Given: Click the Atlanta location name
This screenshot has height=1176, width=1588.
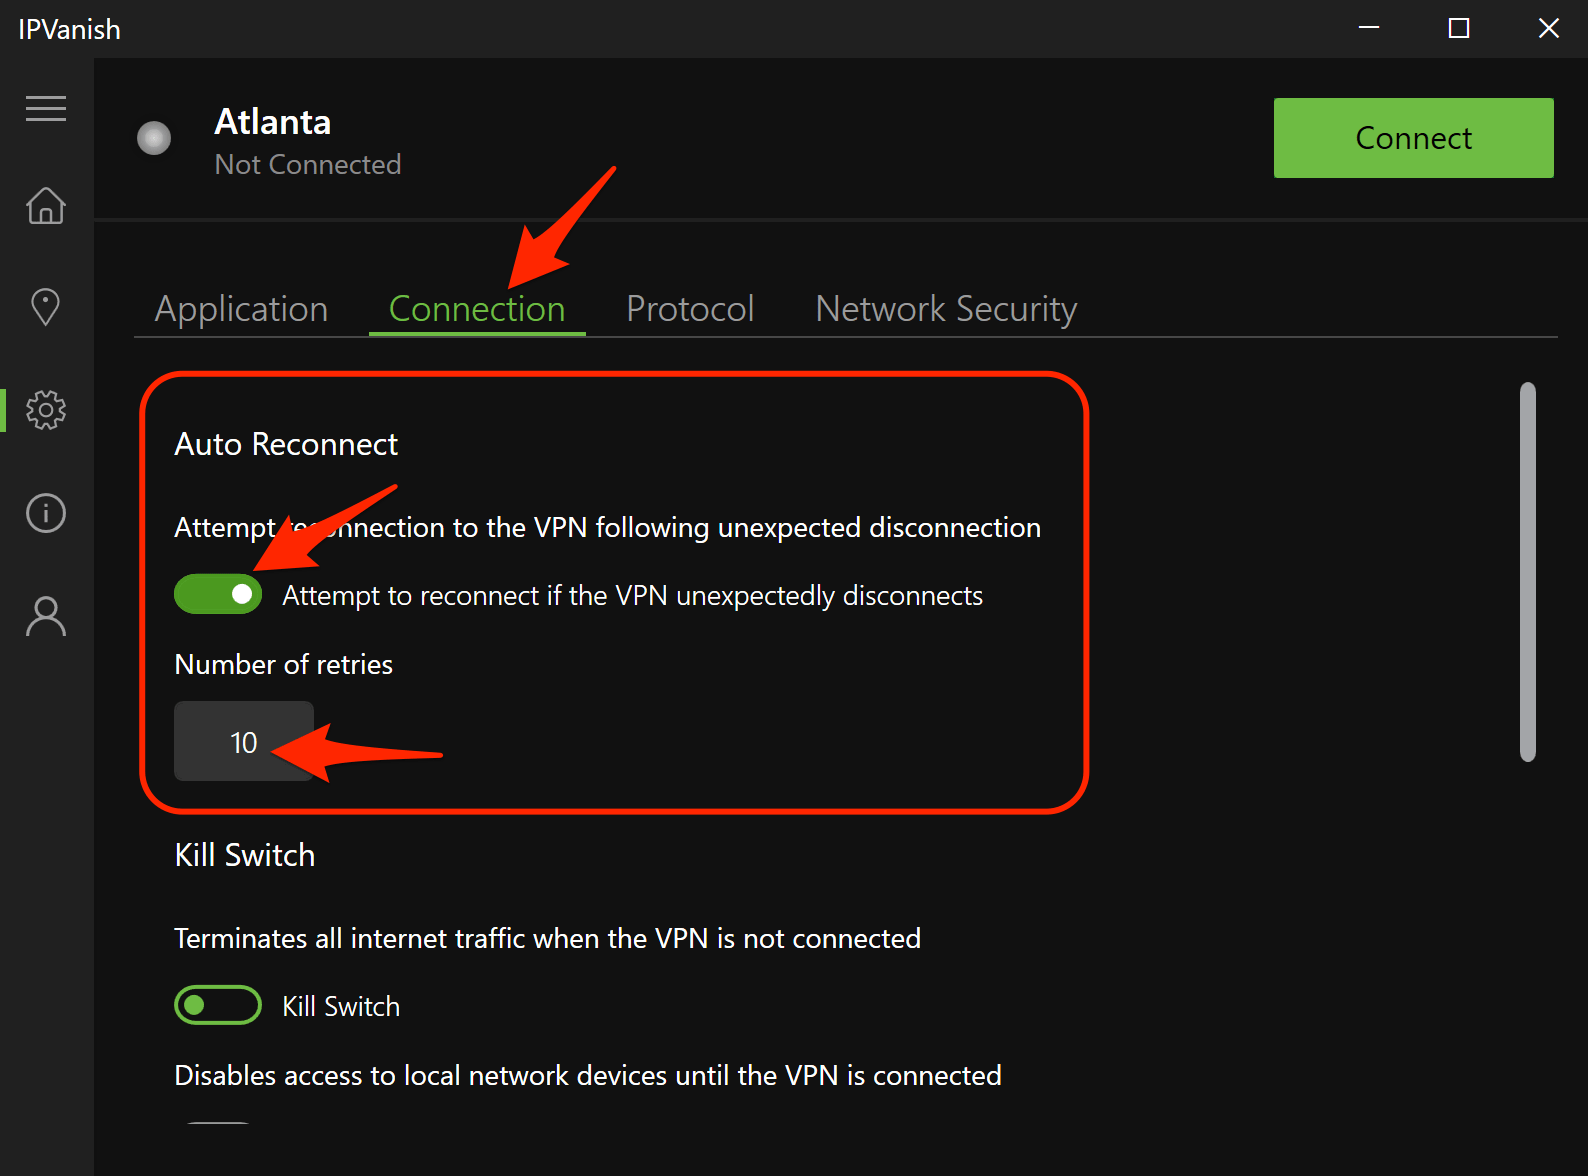Looking at the screenshot, I should tap(273, 122).
